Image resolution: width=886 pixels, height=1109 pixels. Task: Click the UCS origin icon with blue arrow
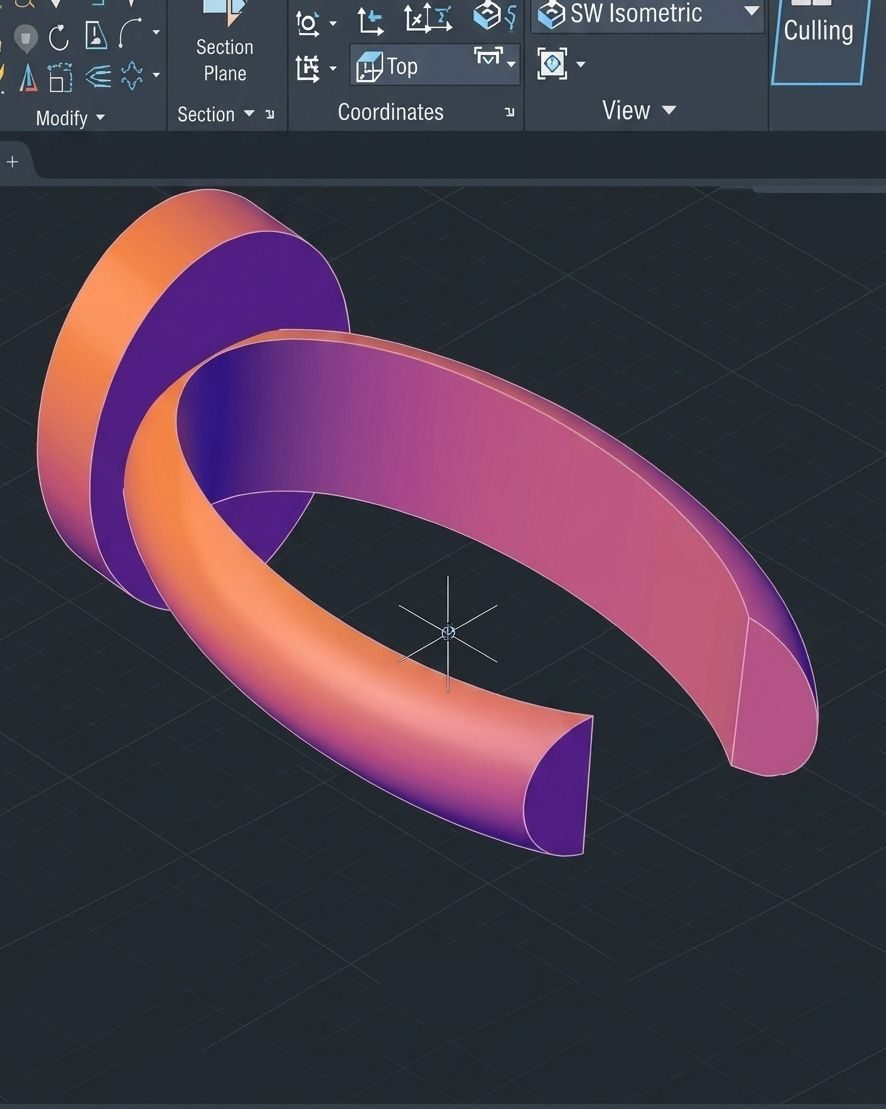(370, 21)
